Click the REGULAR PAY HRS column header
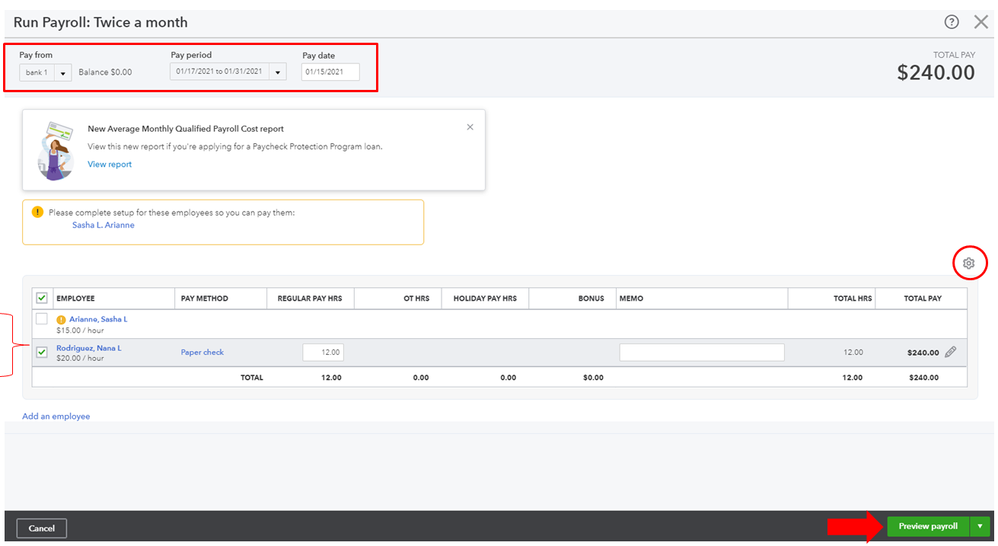 point(309,298)
